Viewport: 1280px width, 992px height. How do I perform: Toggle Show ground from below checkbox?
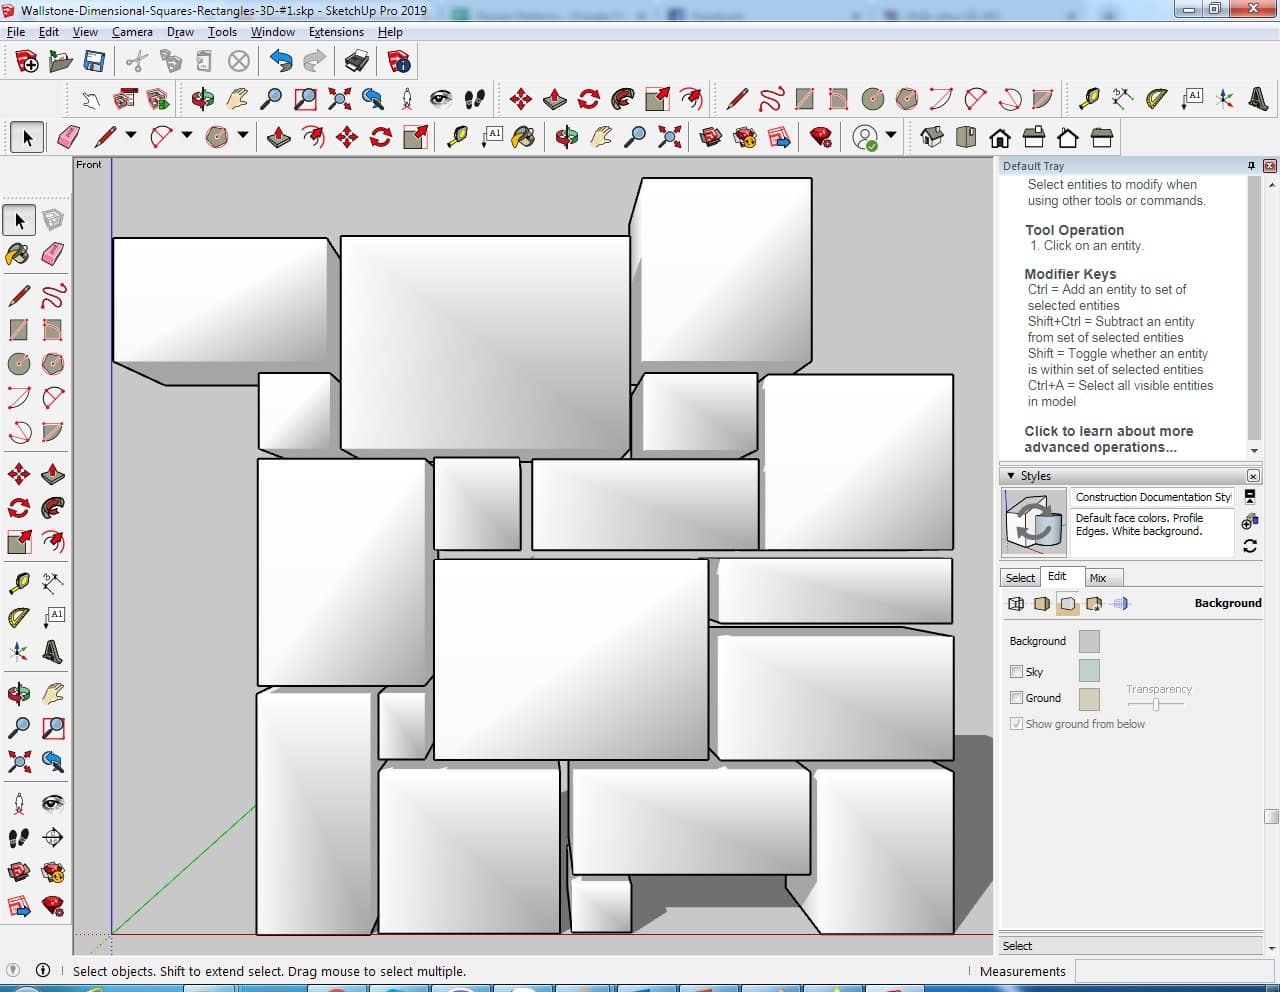click(1016, 724)
